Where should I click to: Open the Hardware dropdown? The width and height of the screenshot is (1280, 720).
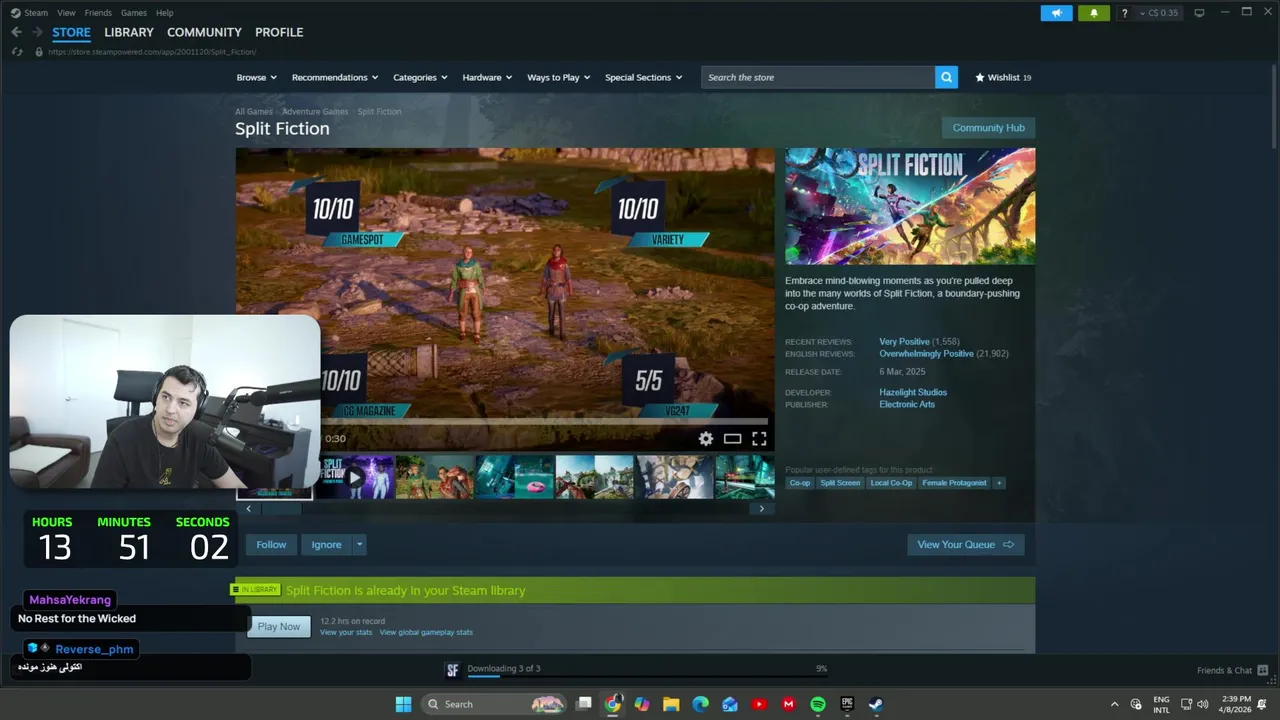(487, 77)
